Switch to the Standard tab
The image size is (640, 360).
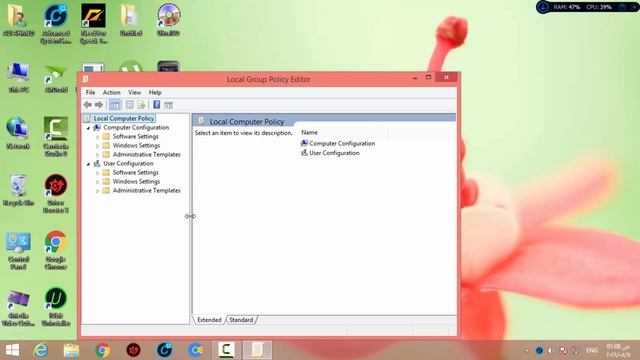point(241,320)
